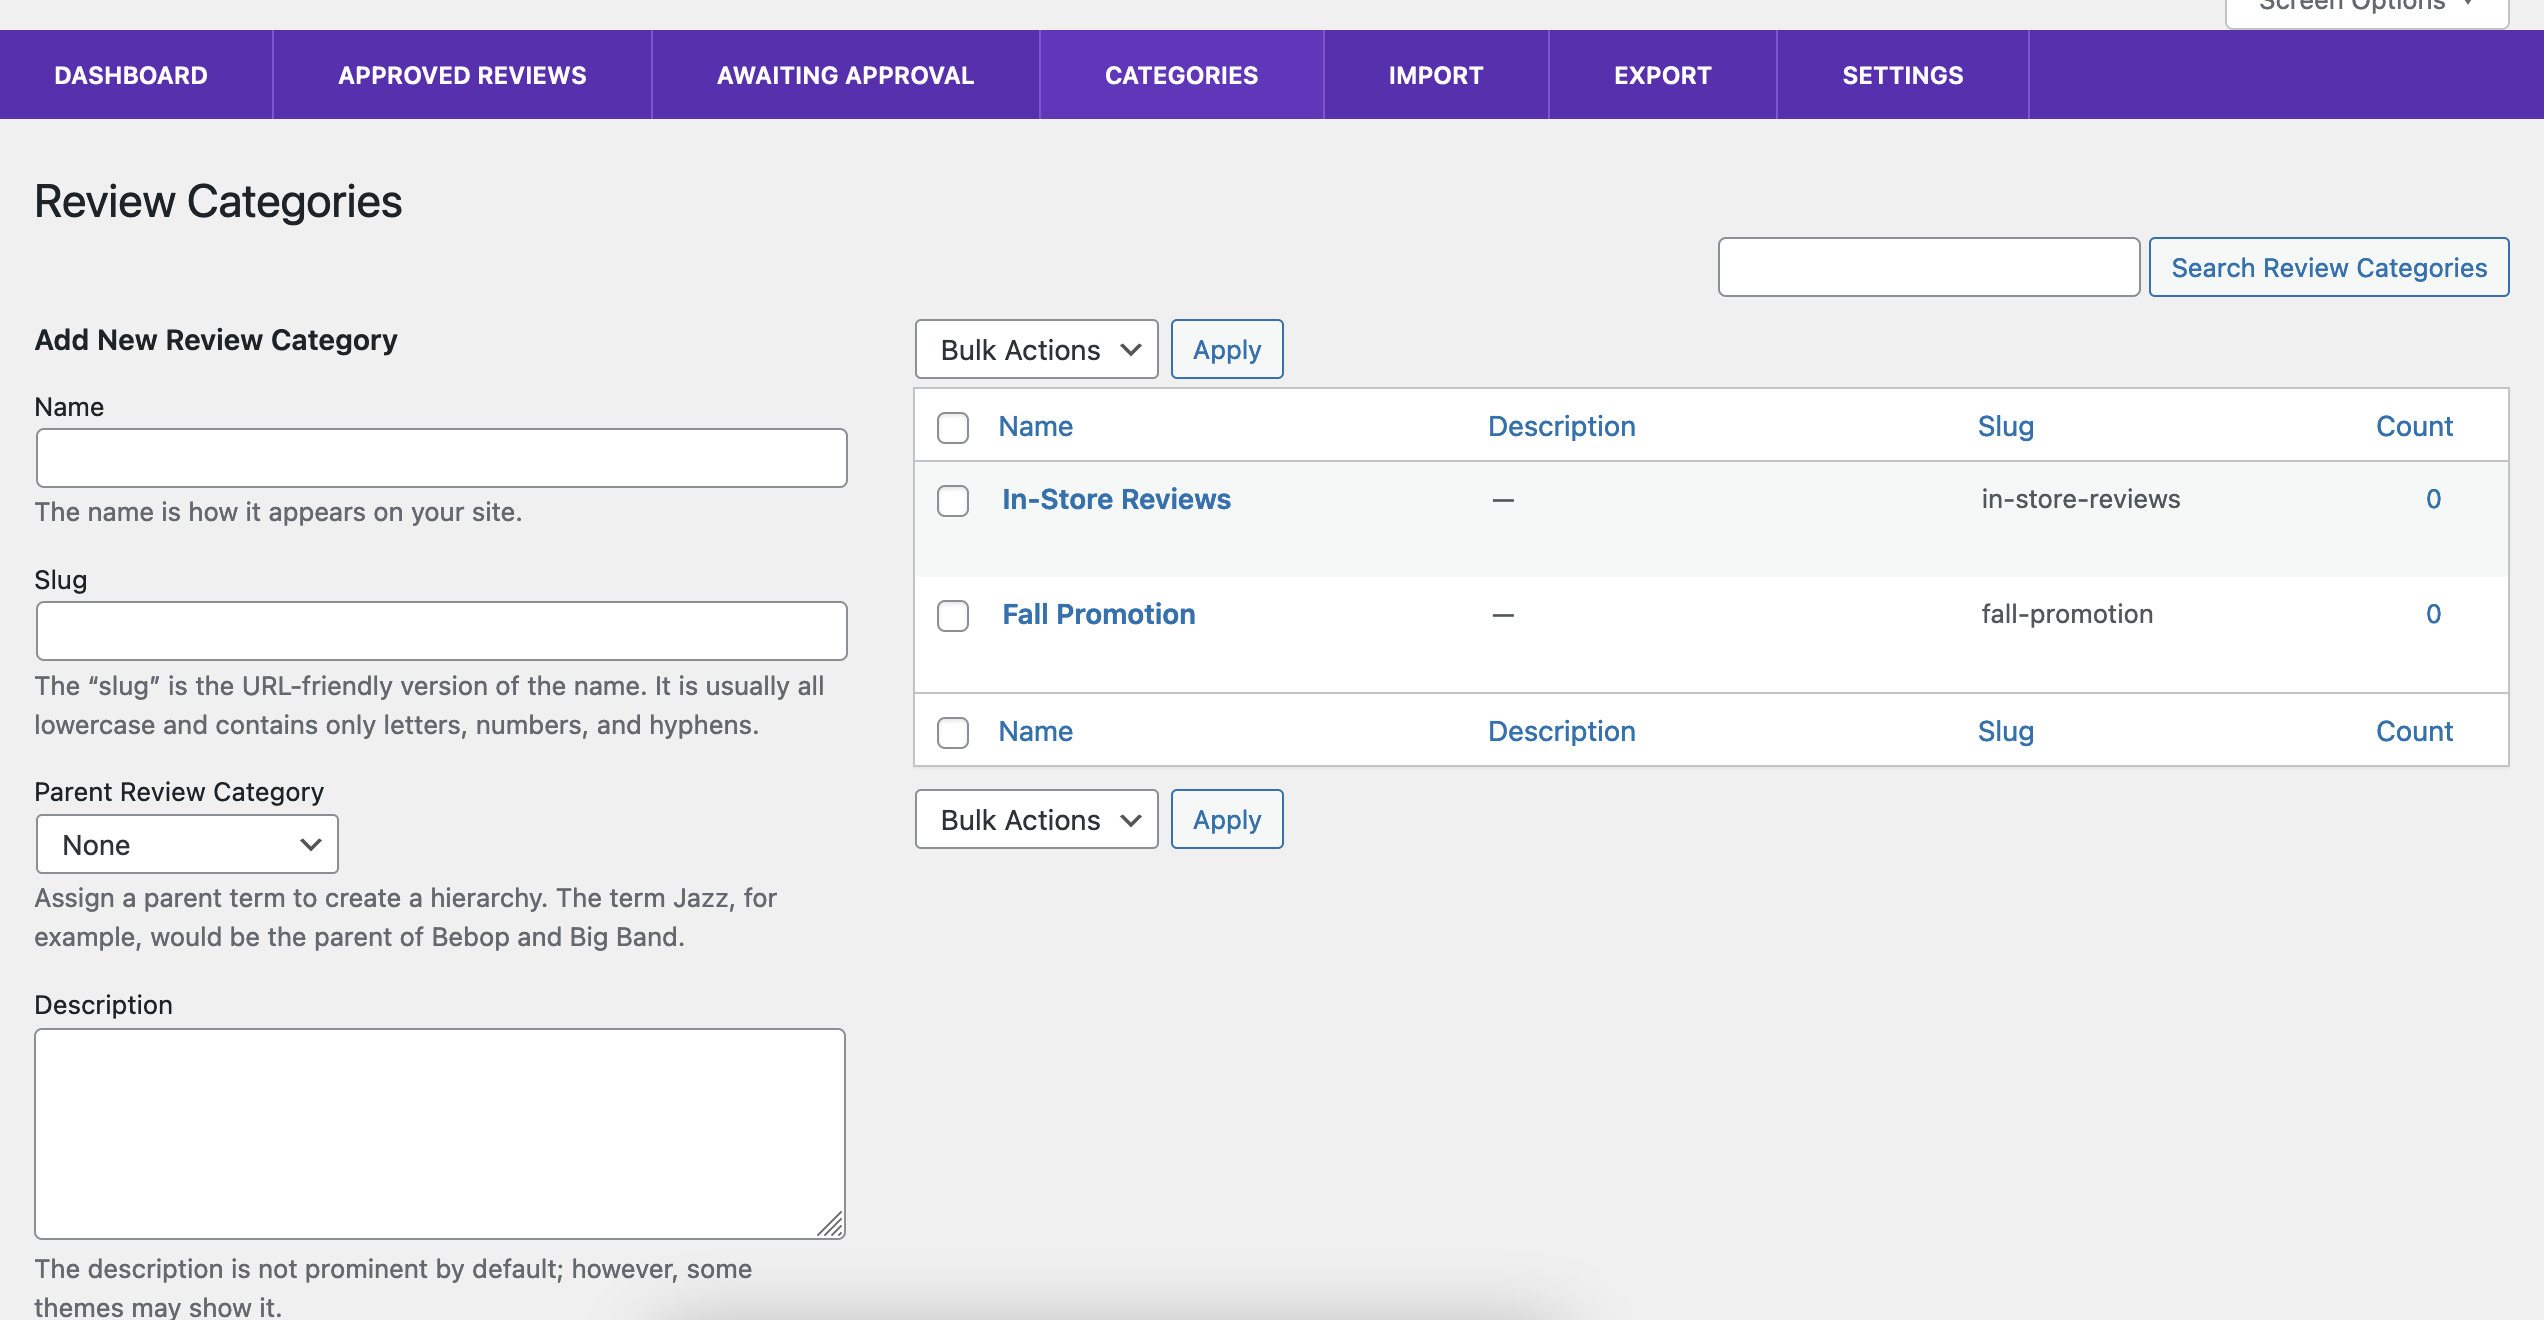Expand the Parent Review Category dropdown
Screen dimensions: 2544x1320
(187, 844)
